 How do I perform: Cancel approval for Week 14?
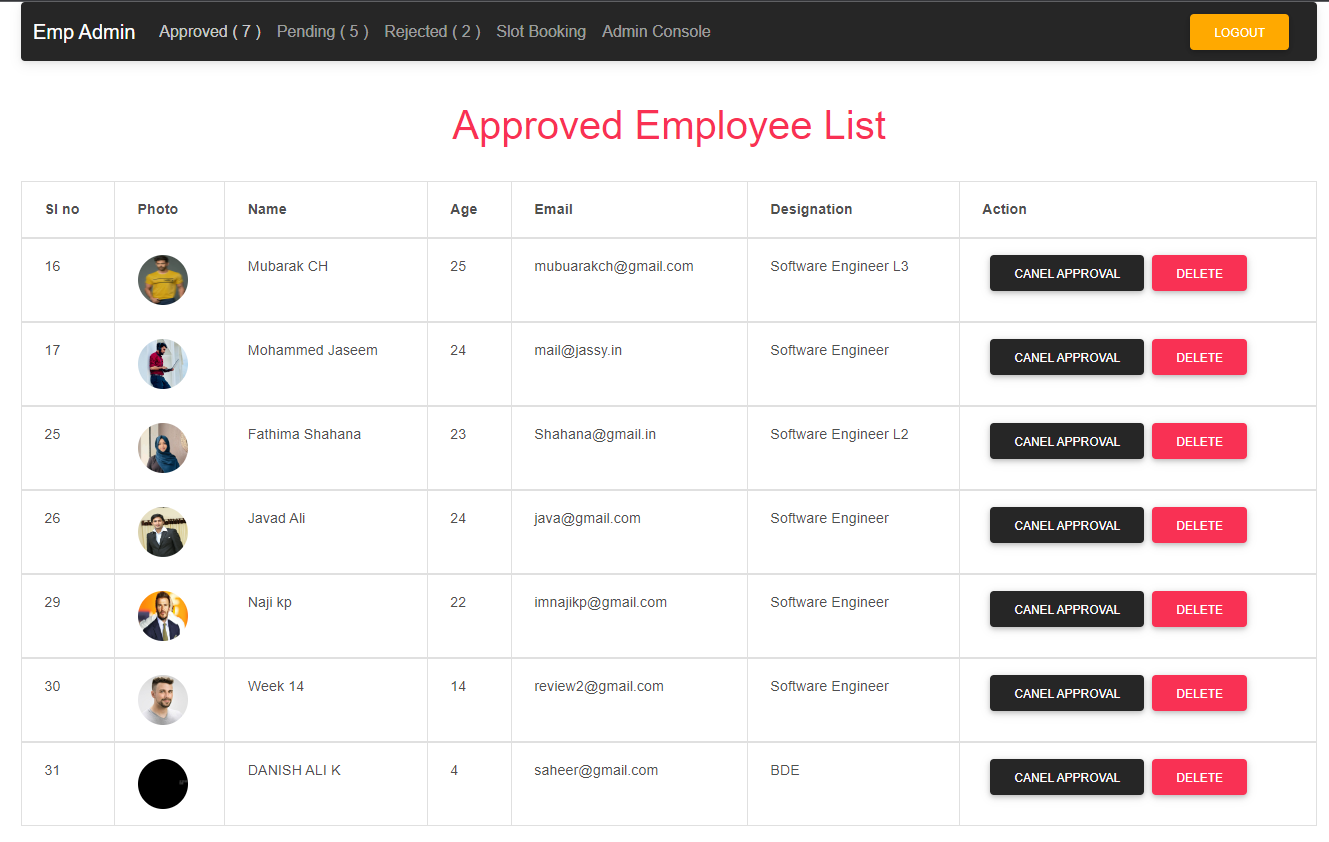coord(1066,693)
